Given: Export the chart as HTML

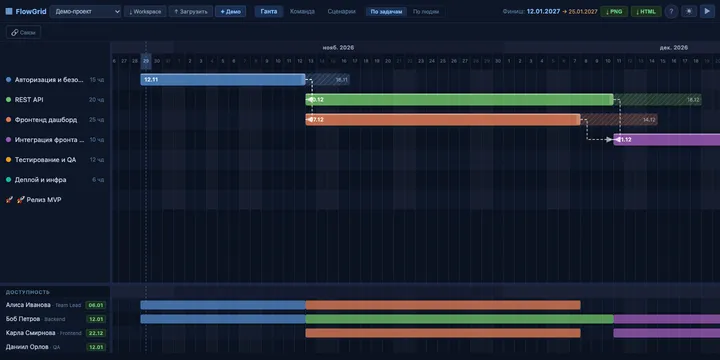Looking at the screenshot, I should click(646, 11).
